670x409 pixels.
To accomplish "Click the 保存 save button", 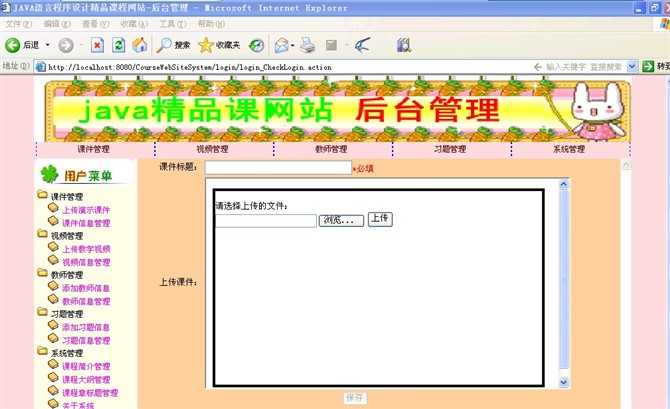I will (355, 398).
